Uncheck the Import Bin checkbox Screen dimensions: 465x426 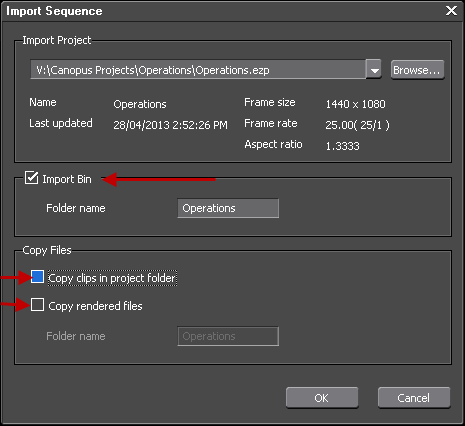[32, 178]
